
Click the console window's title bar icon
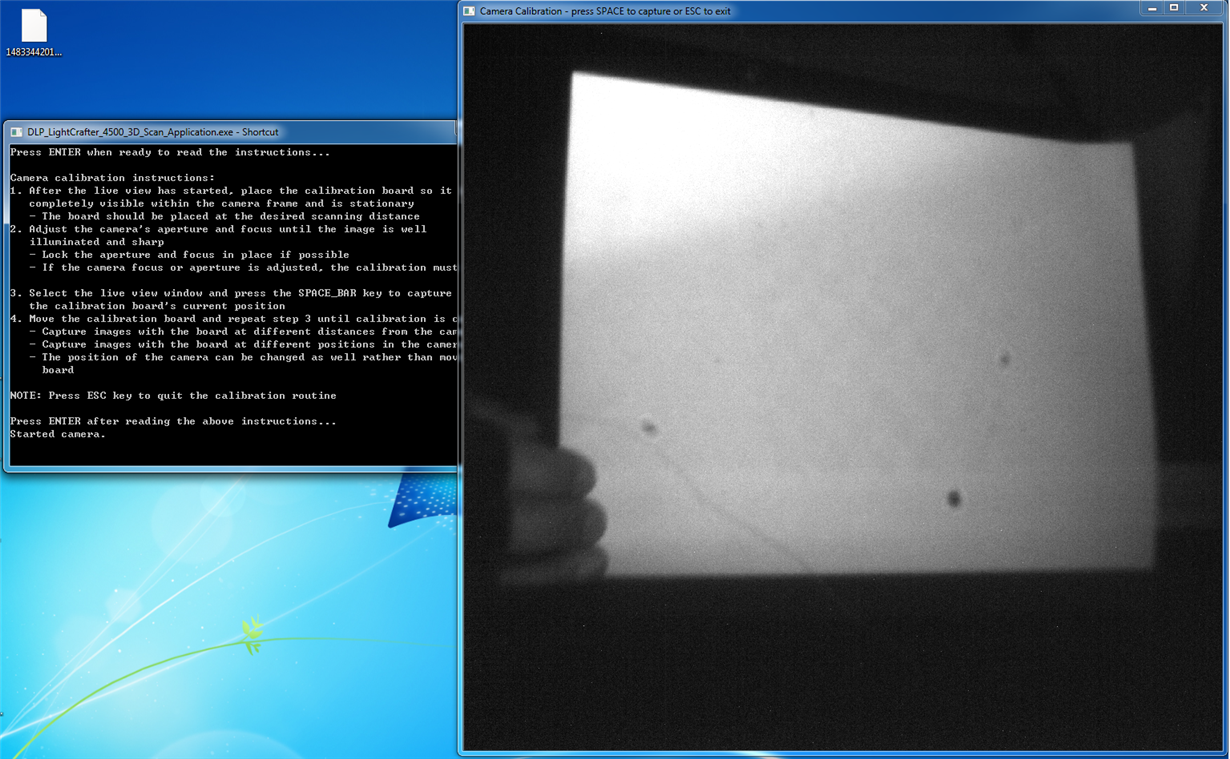[x=17, y=132]
